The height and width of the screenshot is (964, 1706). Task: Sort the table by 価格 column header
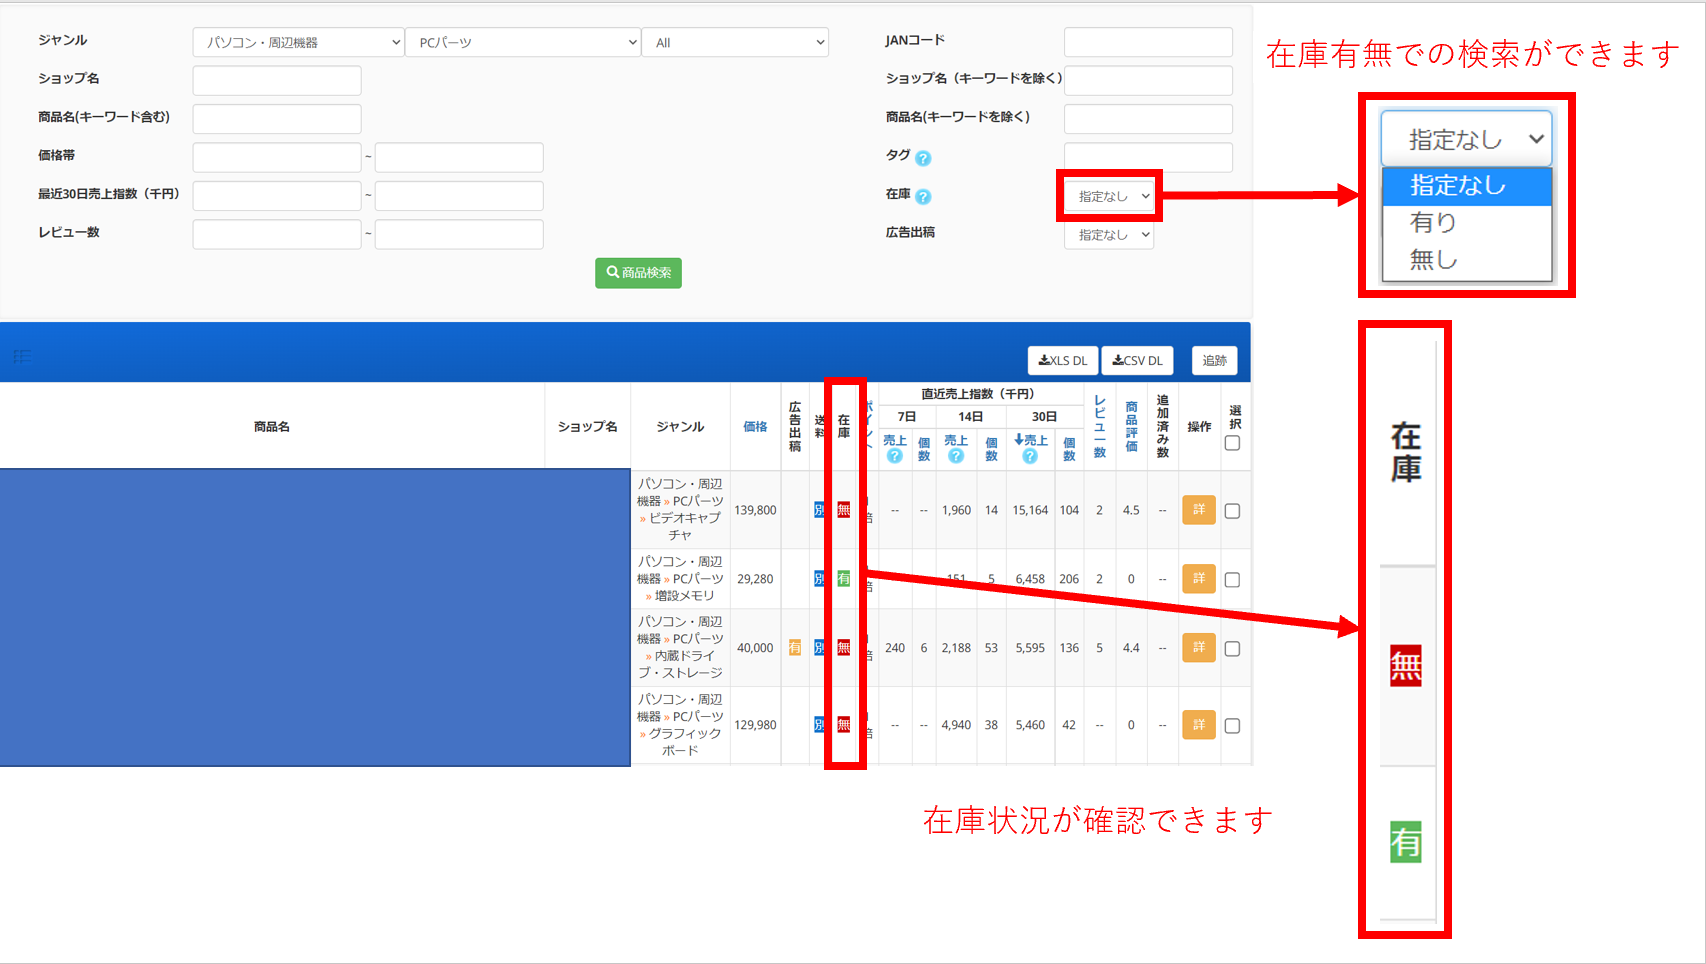[x=755, y=427]
